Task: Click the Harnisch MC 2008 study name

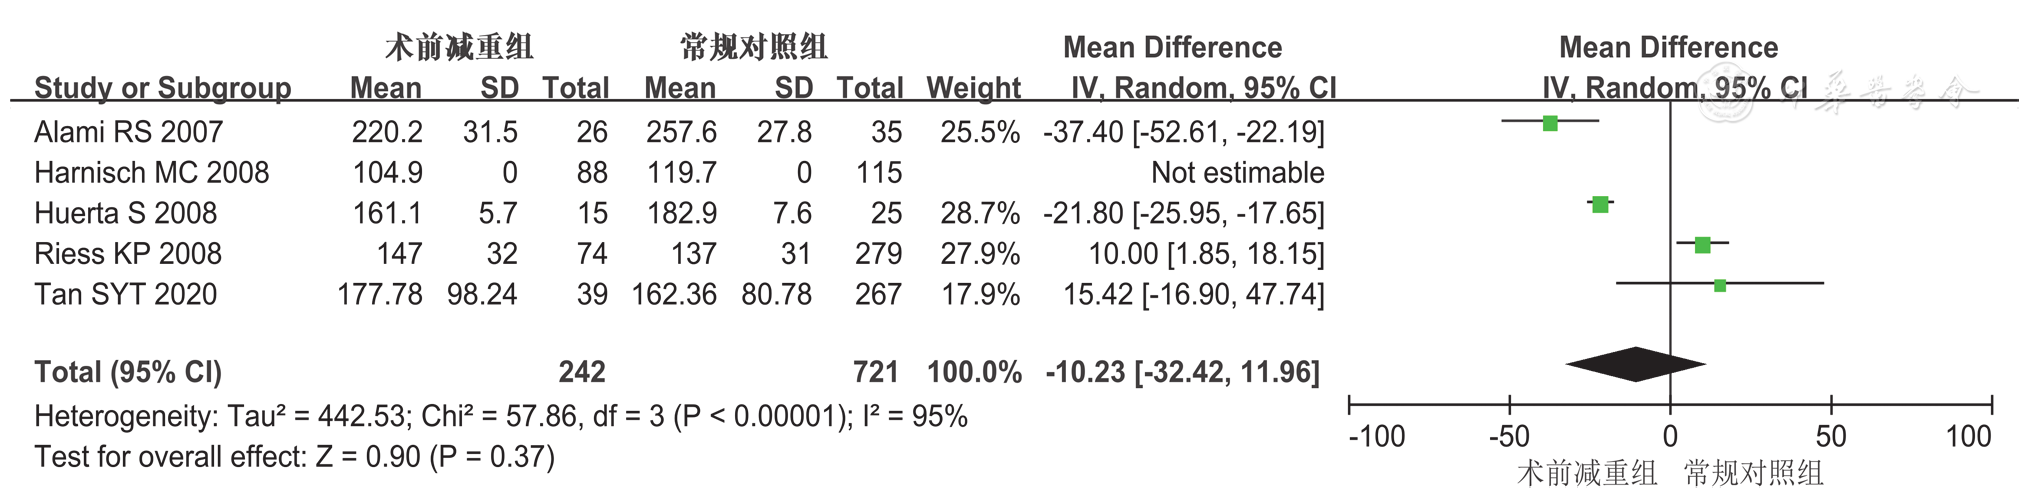Action: 151,173
